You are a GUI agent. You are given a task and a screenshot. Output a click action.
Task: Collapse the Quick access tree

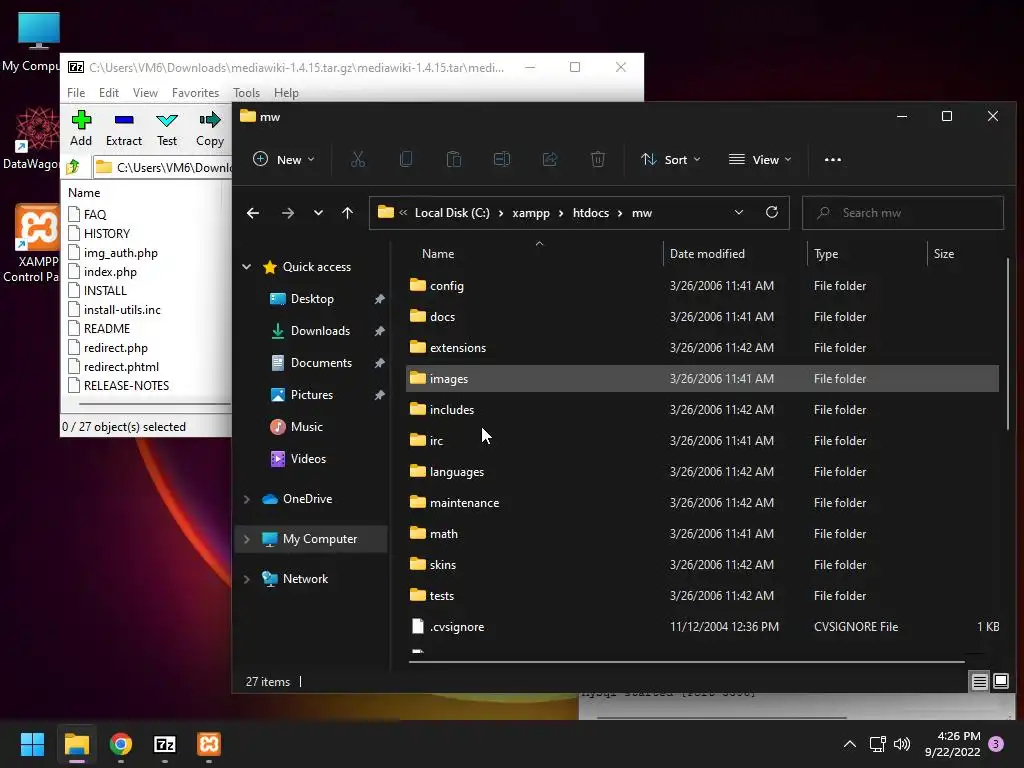[247, 266]
